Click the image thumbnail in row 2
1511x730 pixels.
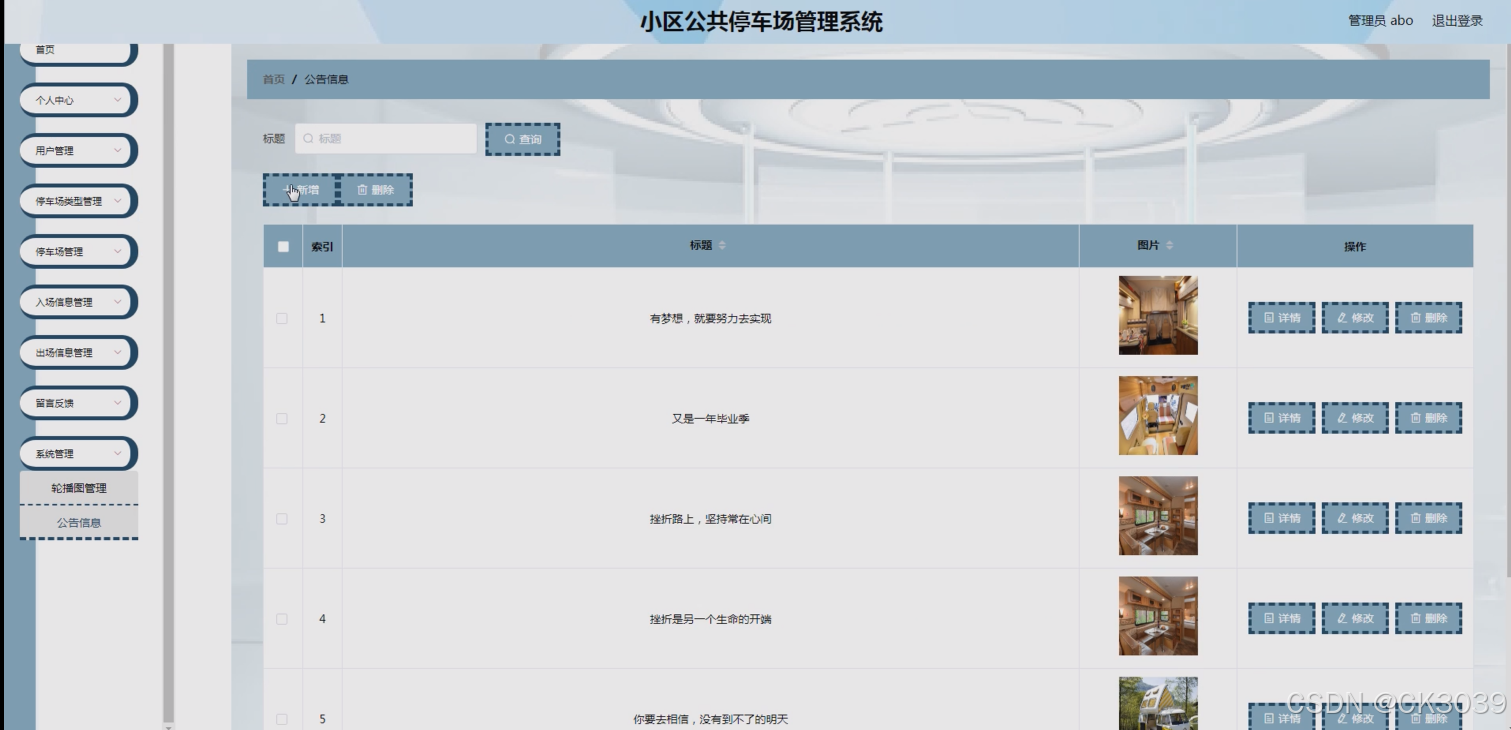[x=1158, y=415]
